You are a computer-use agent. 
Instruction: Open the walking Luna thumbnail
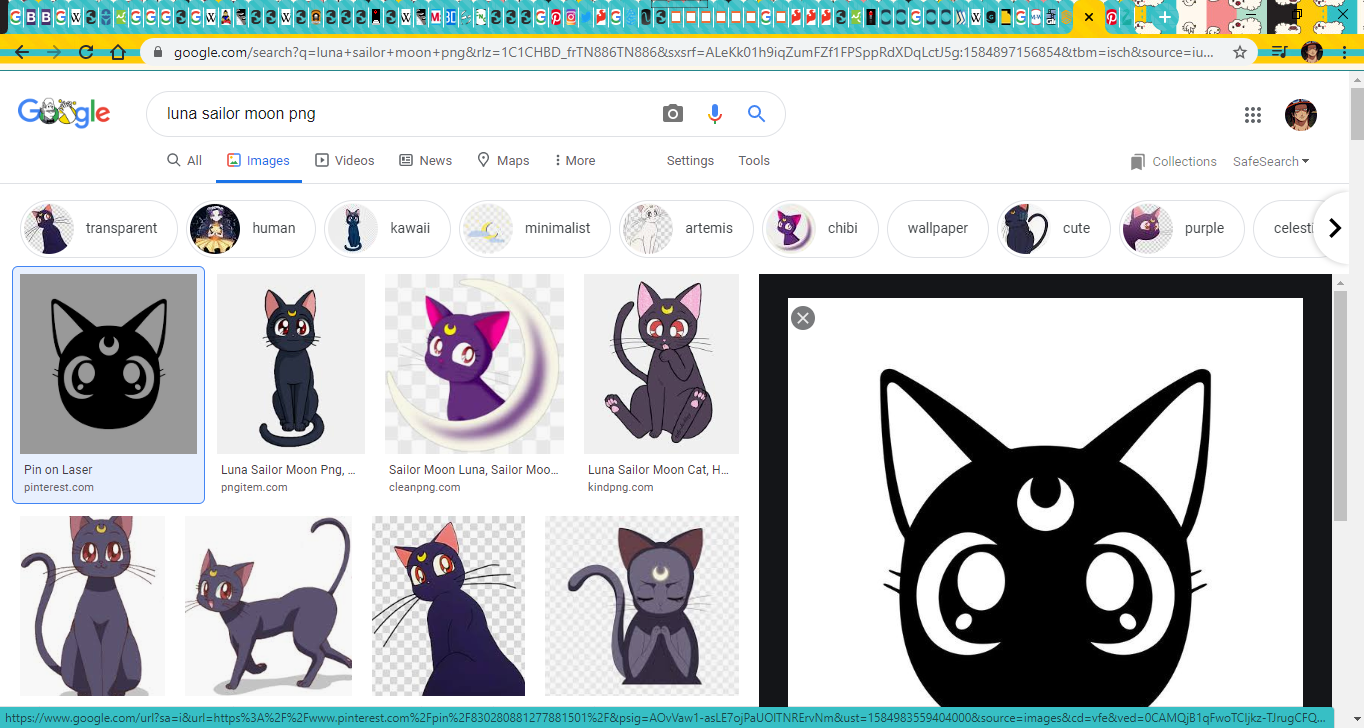point(268,605)
